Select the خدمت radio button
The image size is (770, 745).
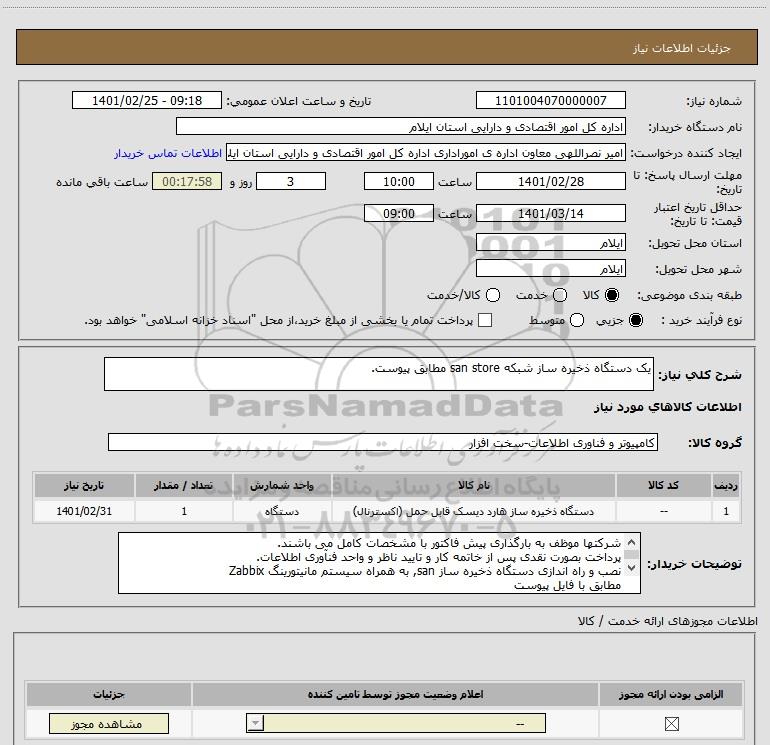coord(560,296)
